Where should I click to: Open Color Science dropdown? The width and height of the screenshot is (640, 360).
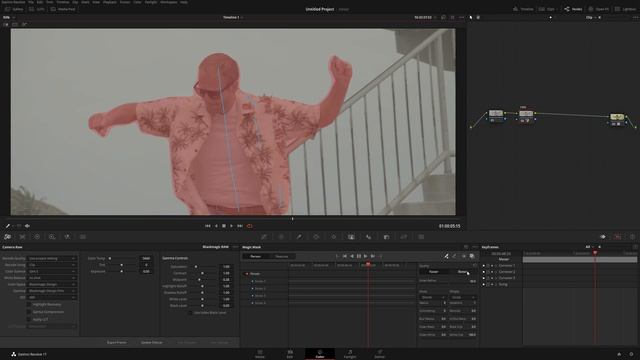[51, 271]
